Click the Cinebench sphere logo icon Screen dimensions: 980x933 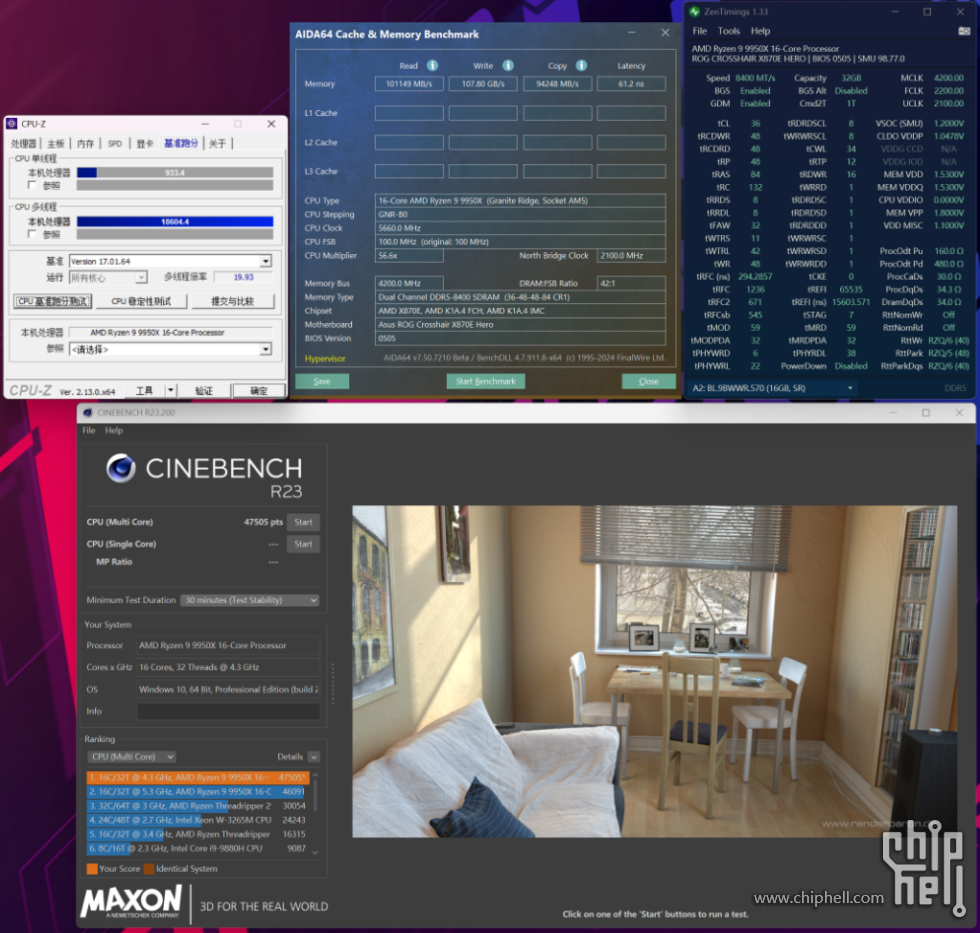[121, 468]
